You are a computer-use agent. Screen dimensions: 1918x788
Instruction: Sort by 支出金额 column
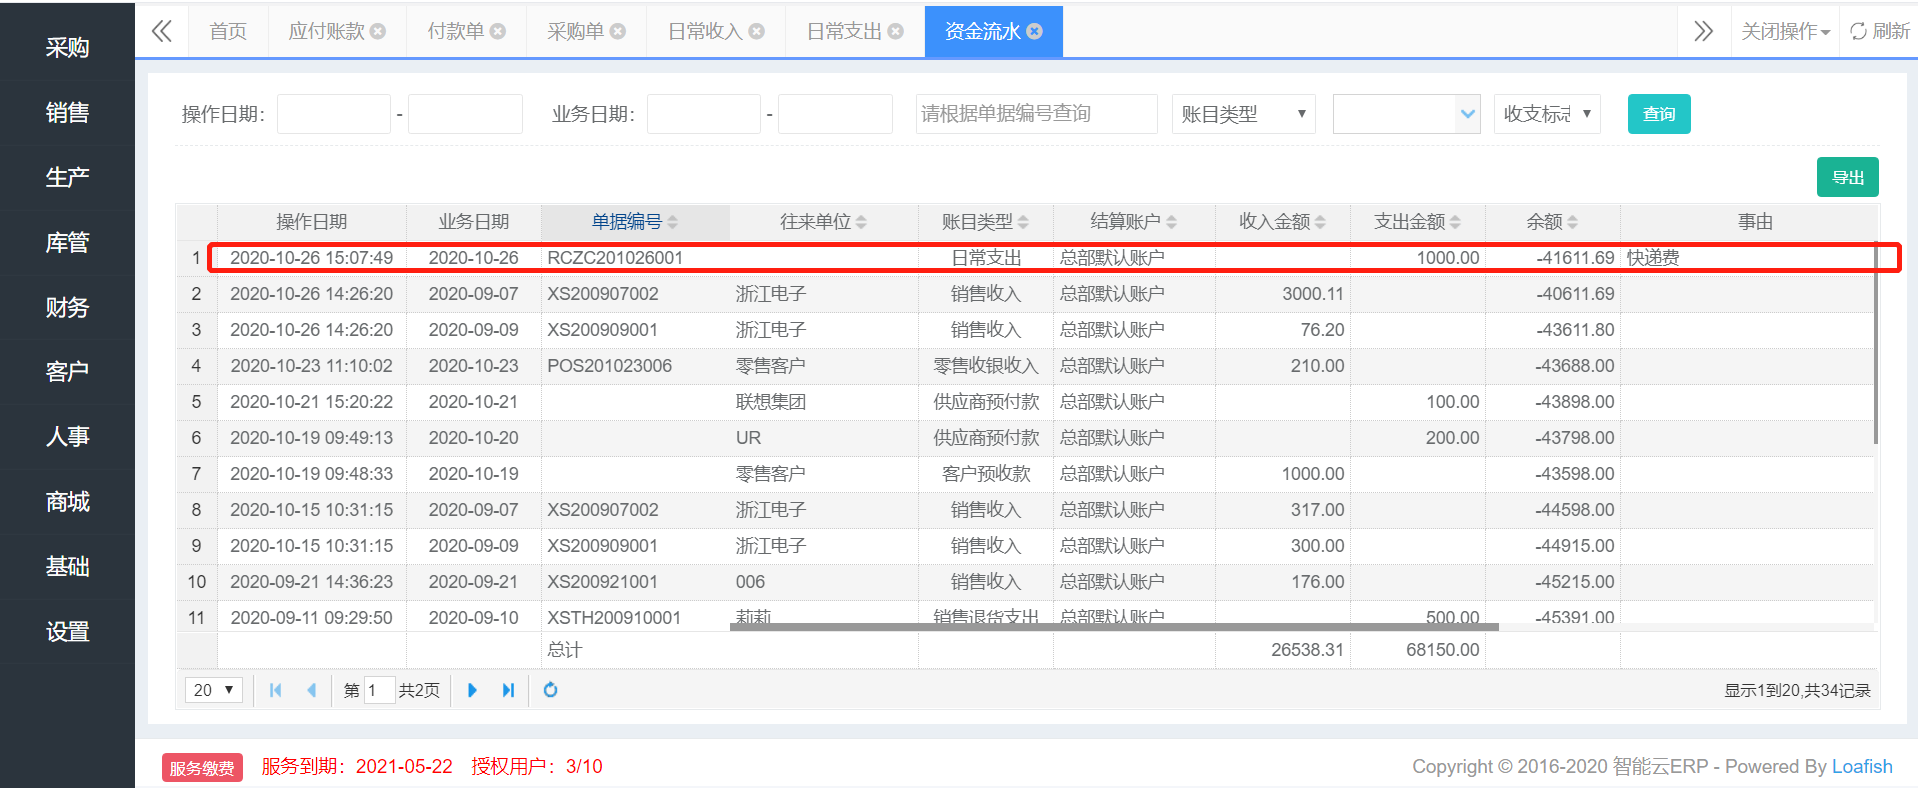tap(1418, 222)
